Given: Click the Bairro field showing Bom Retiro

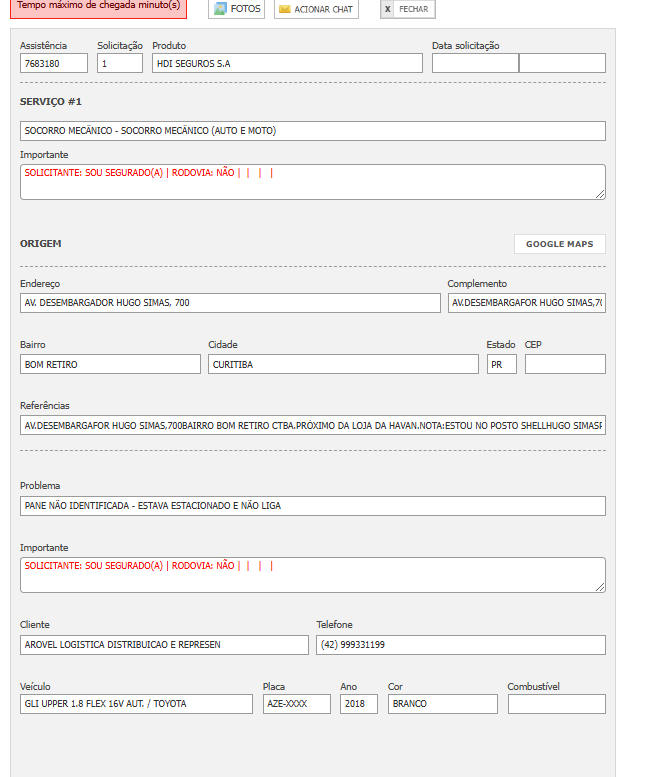Looking at the screenshot, I should tap(110, 364).
